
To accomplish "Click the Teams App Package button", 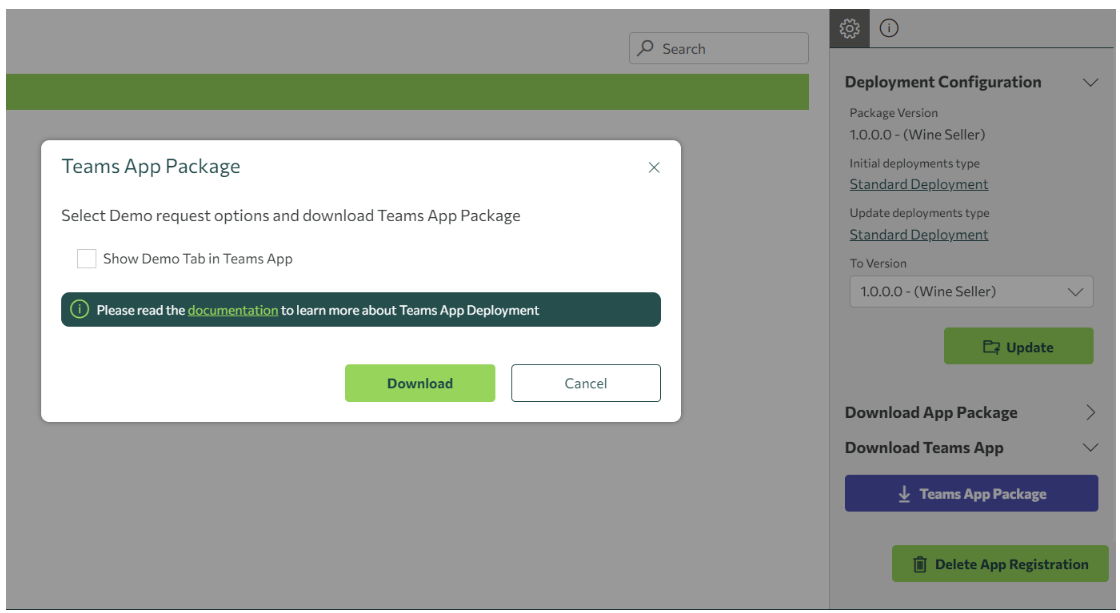I will coord(971,494).
